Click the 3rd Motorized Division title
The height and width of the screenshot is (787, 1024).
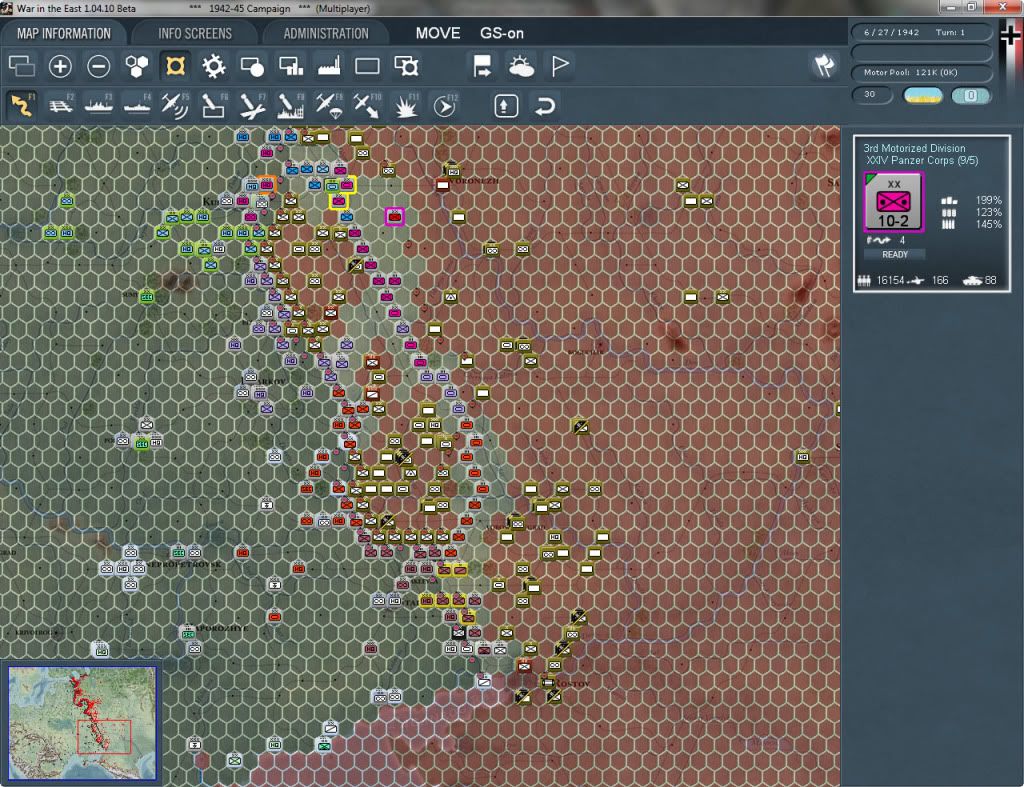(x=914, y=148)
